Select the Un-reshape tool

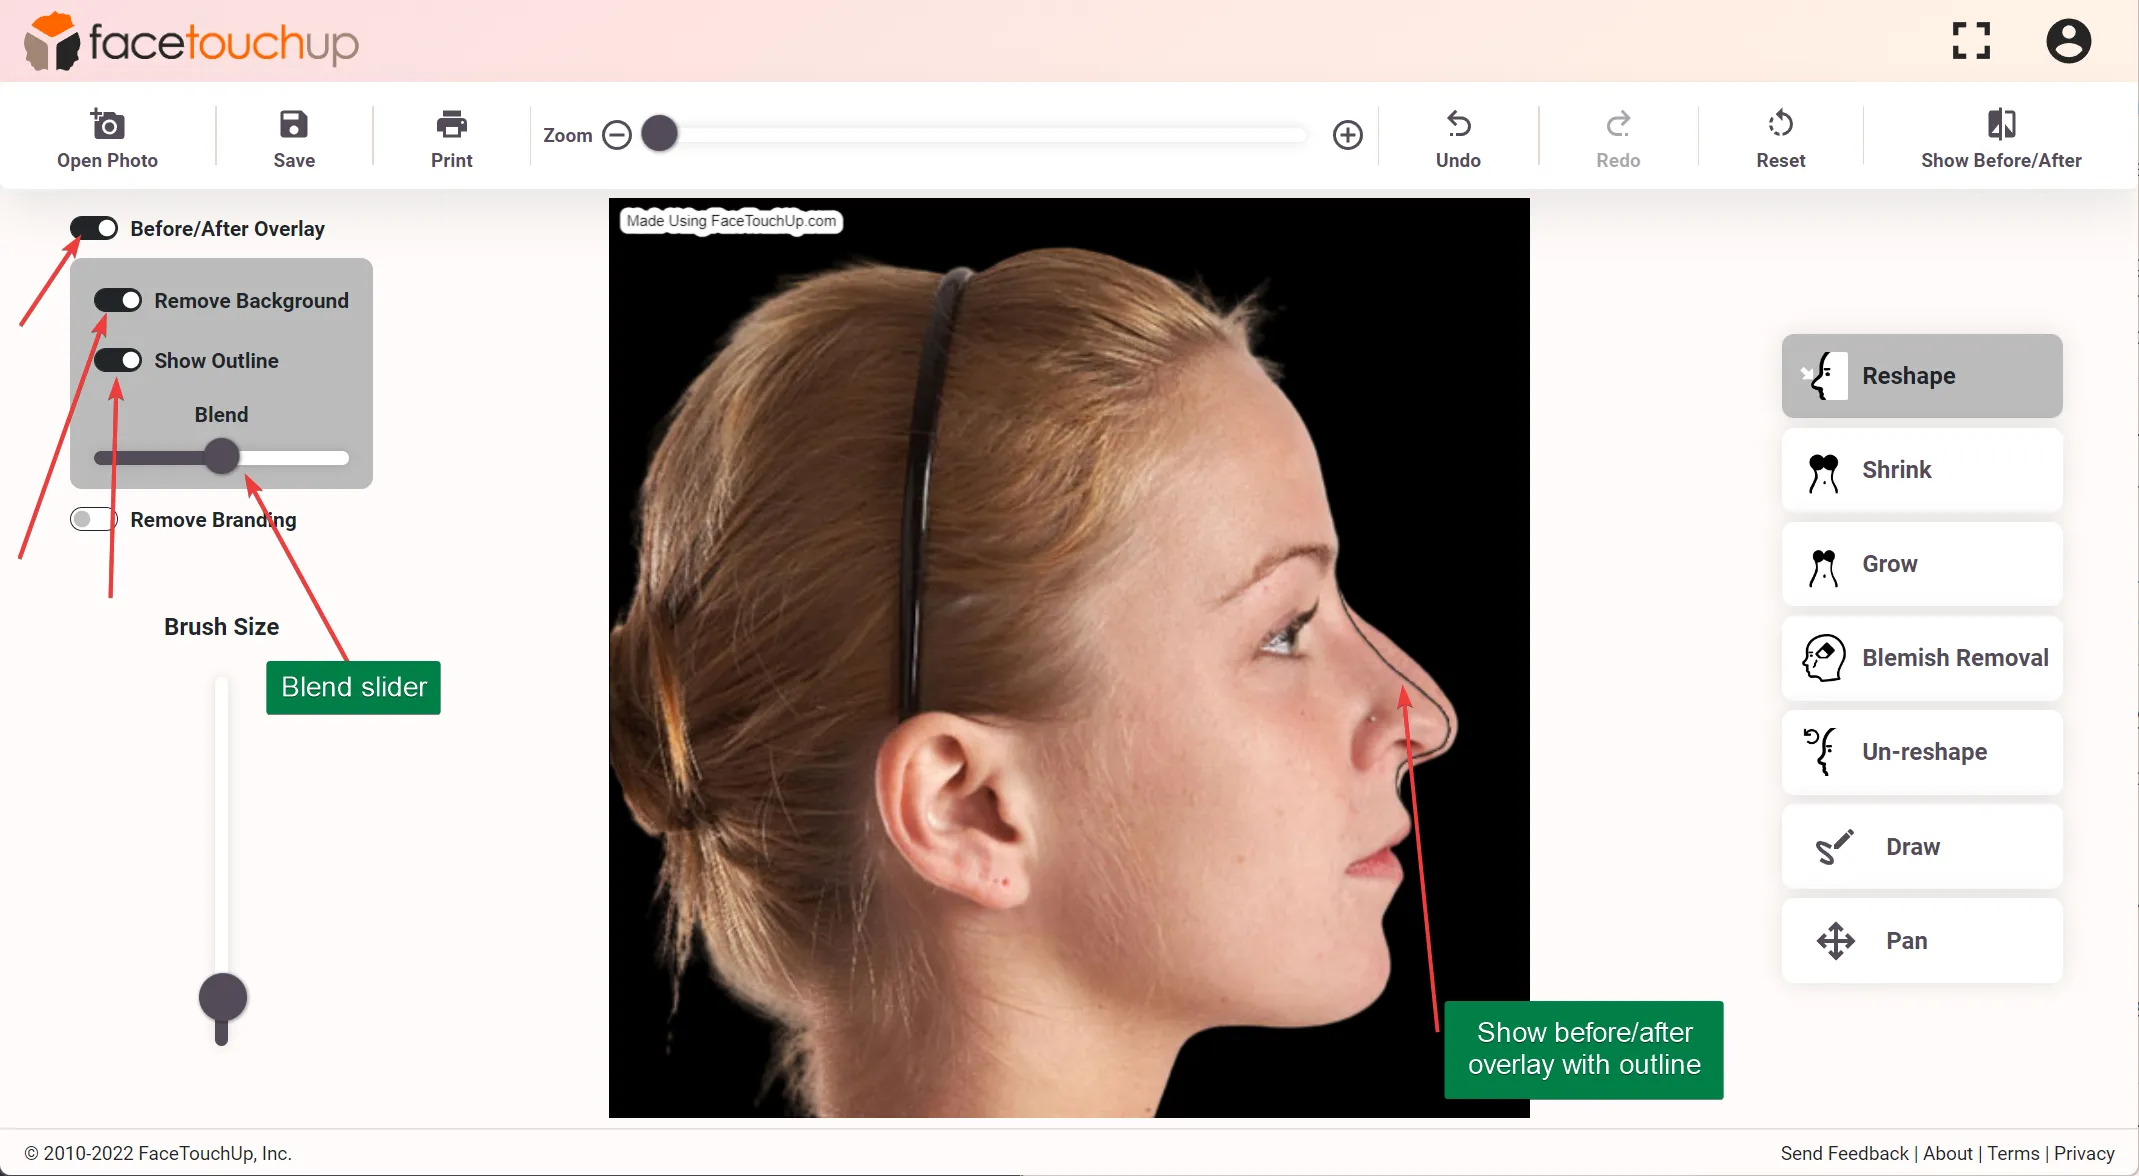pos(1919,751)
